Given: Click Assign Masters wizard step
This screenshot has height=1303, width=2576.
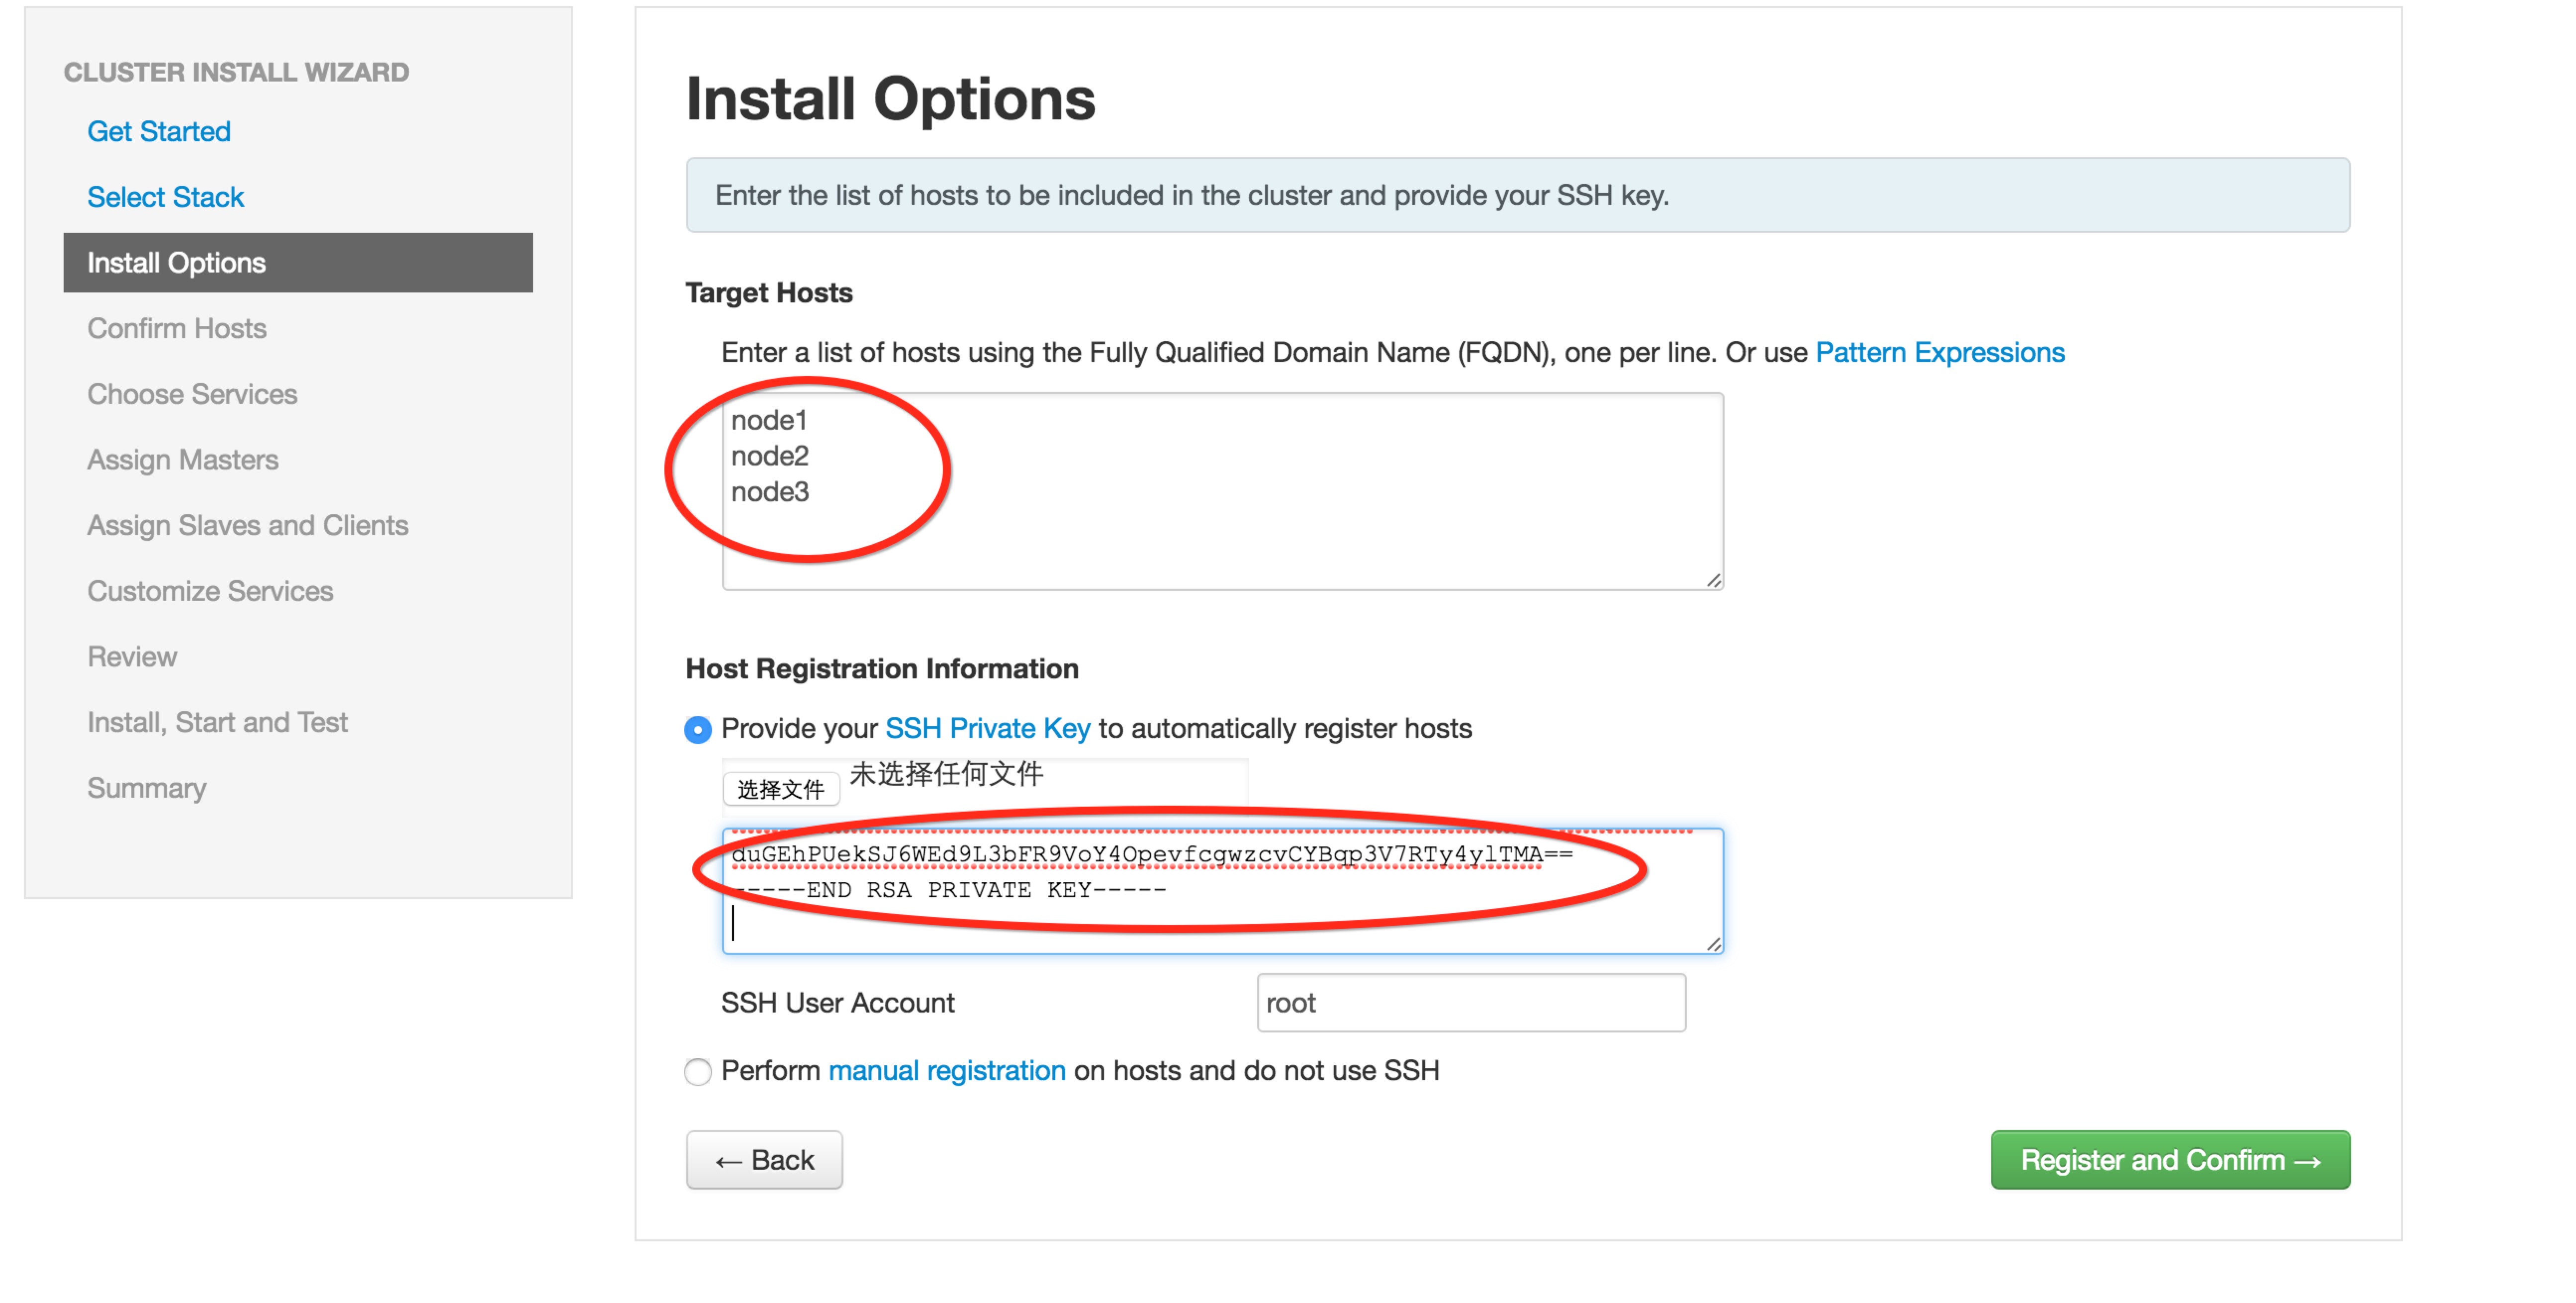Looking at the screenshot, I should pyautogui.click(x=183, y=460).
